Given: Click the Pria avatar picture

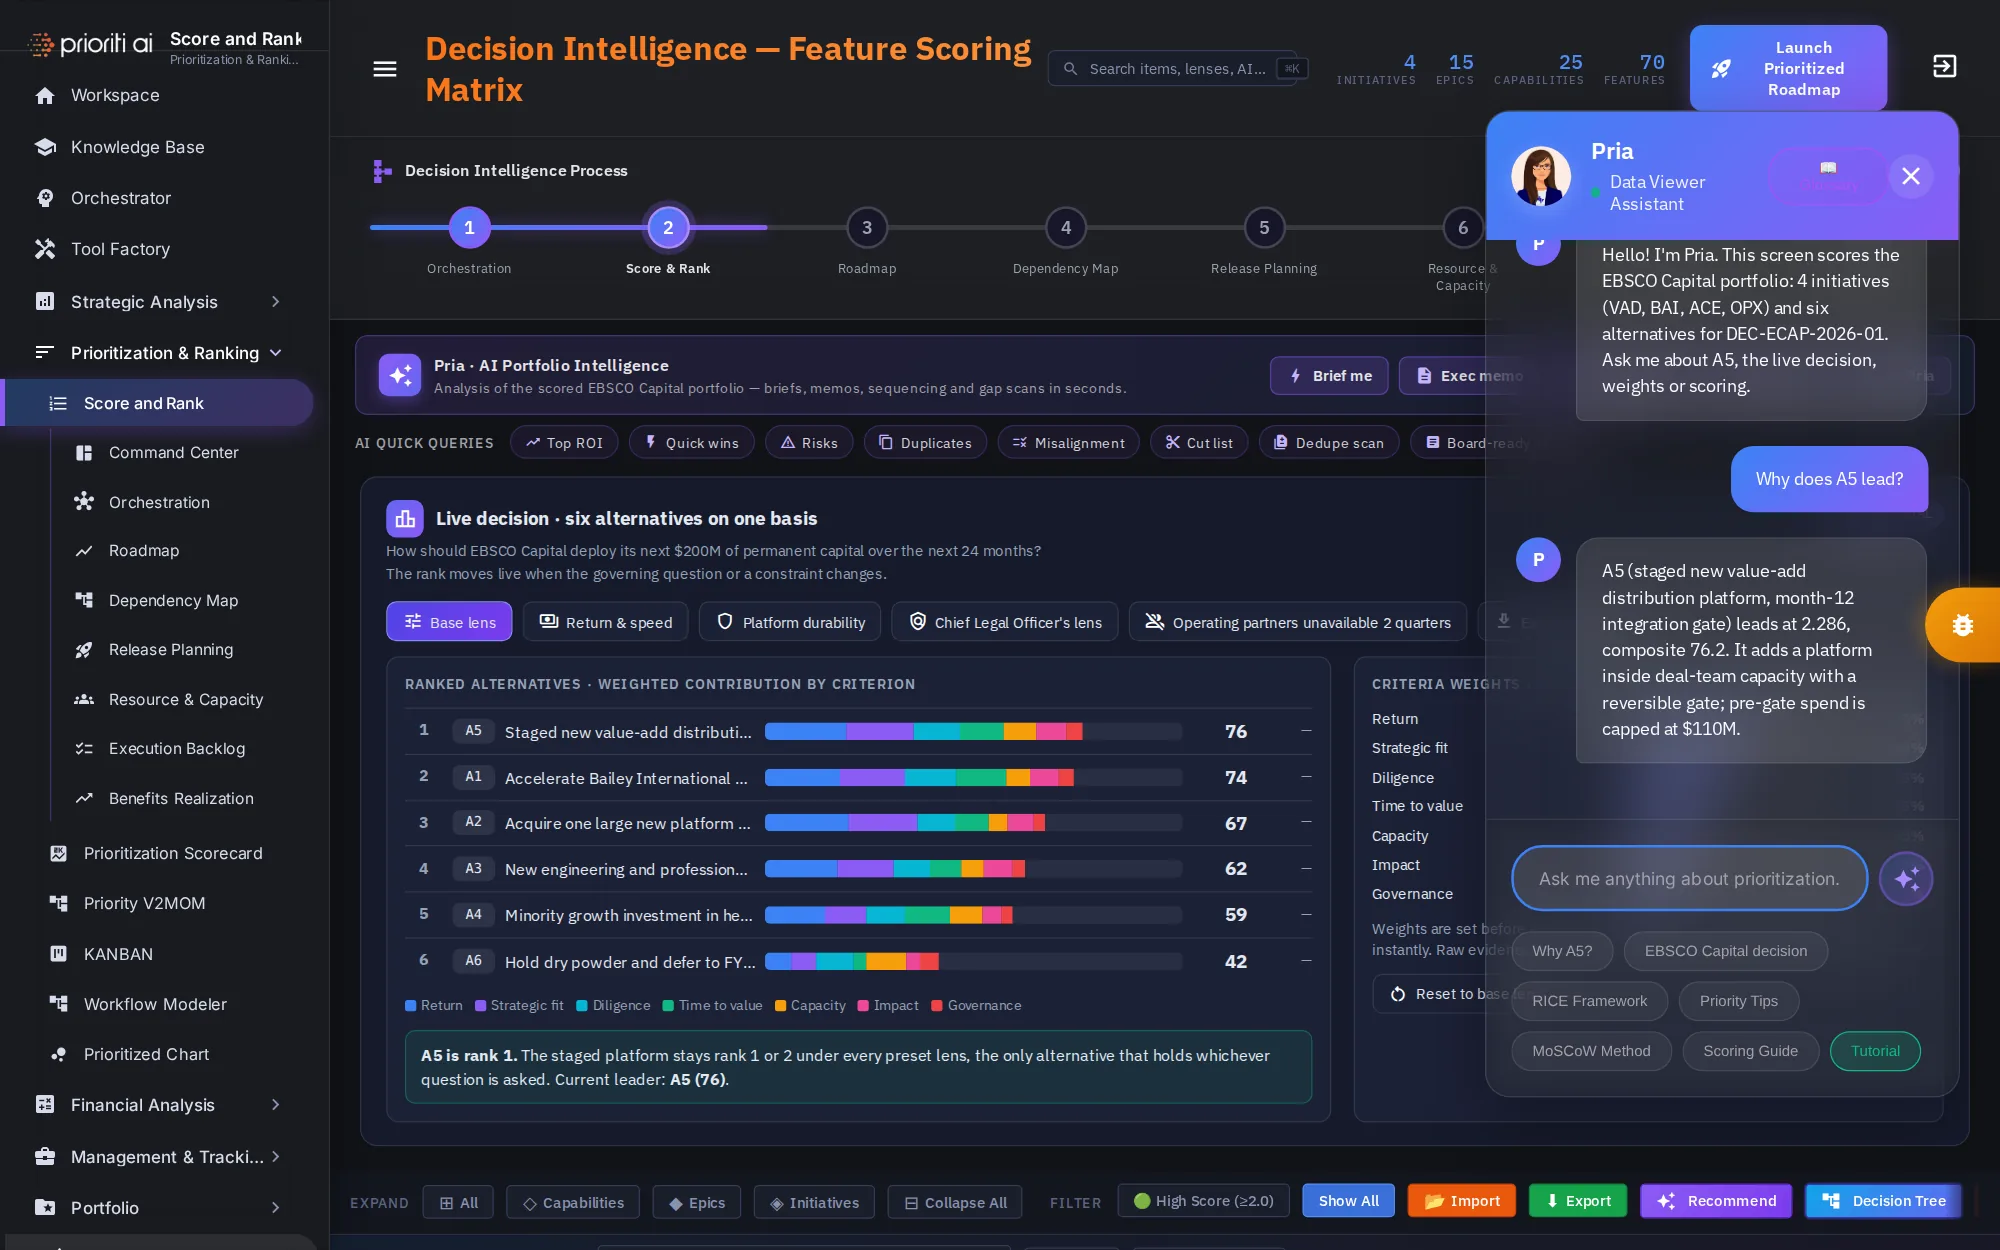Looking at the screenshot, I should [x=1540, y=177].
